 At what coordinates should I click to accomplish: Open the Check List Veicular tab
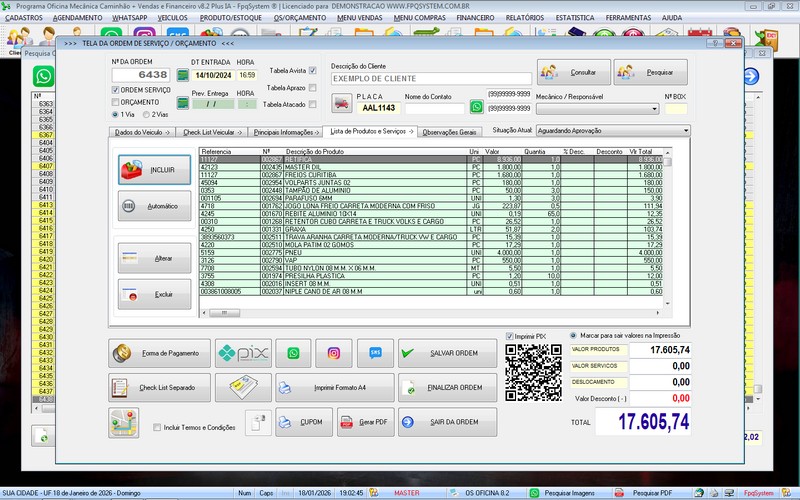pyautogui.click(x=213, y=131)
